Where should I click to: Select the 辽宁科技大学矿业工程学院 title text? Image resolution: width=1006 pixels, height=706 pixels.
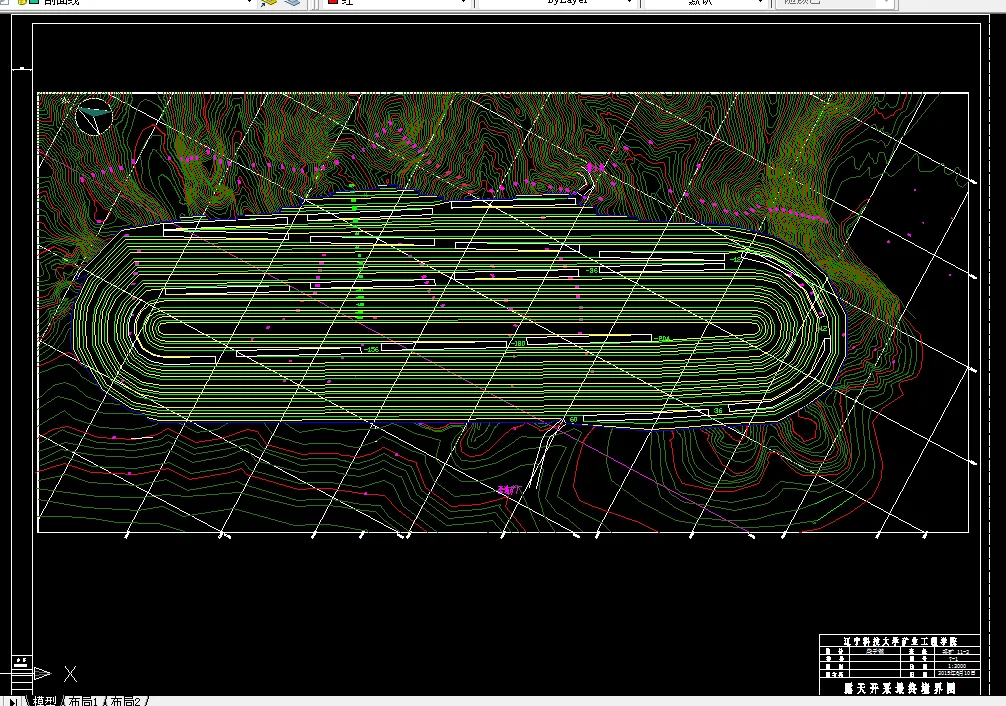[900, 641]
